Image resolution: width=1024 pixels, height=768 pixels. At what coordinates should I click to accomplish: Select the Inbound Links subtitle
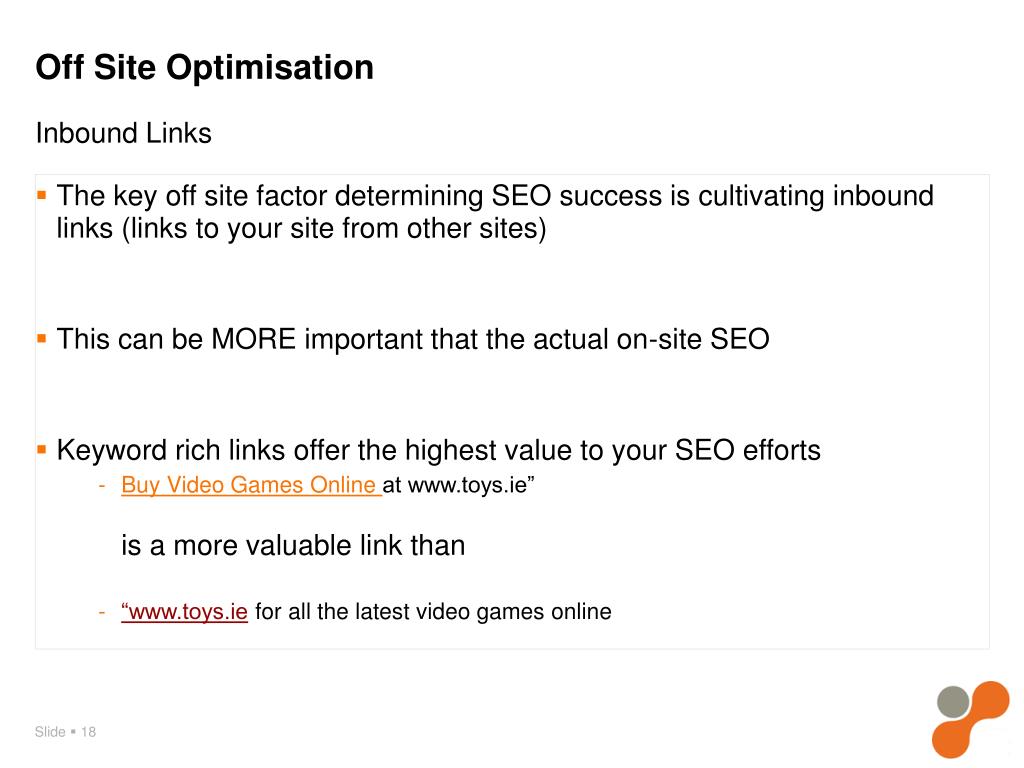click(x=123, y=133)
